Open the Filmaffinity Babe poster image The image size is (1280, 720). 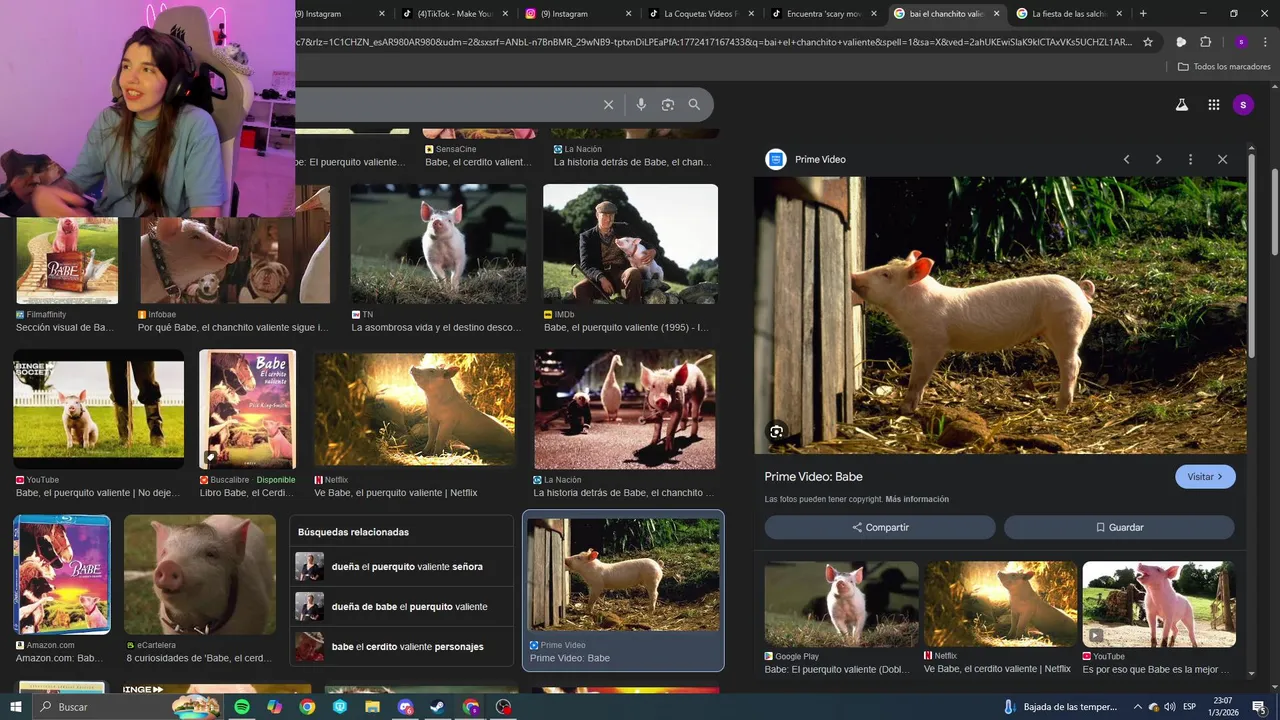(x=67, y=260)
